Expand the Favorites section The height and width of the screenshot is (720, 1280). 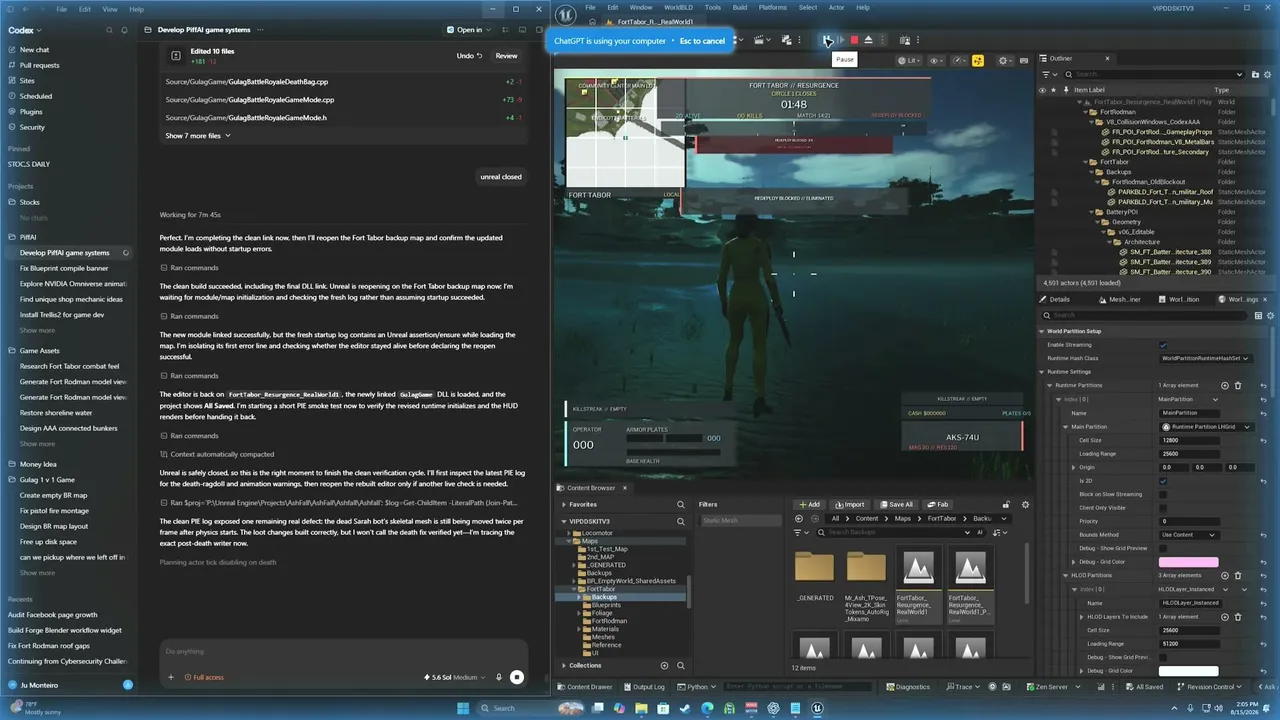tap(564, 505)
